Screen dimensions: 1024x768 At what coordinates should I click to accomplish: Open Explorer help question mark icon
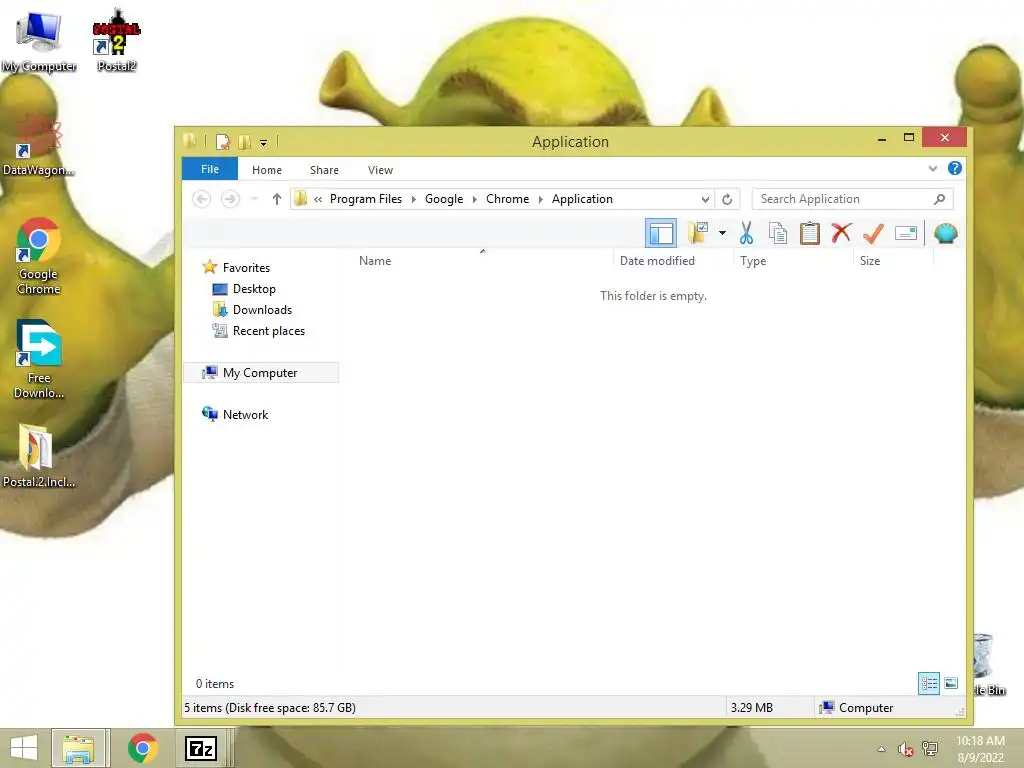(954, 168)
